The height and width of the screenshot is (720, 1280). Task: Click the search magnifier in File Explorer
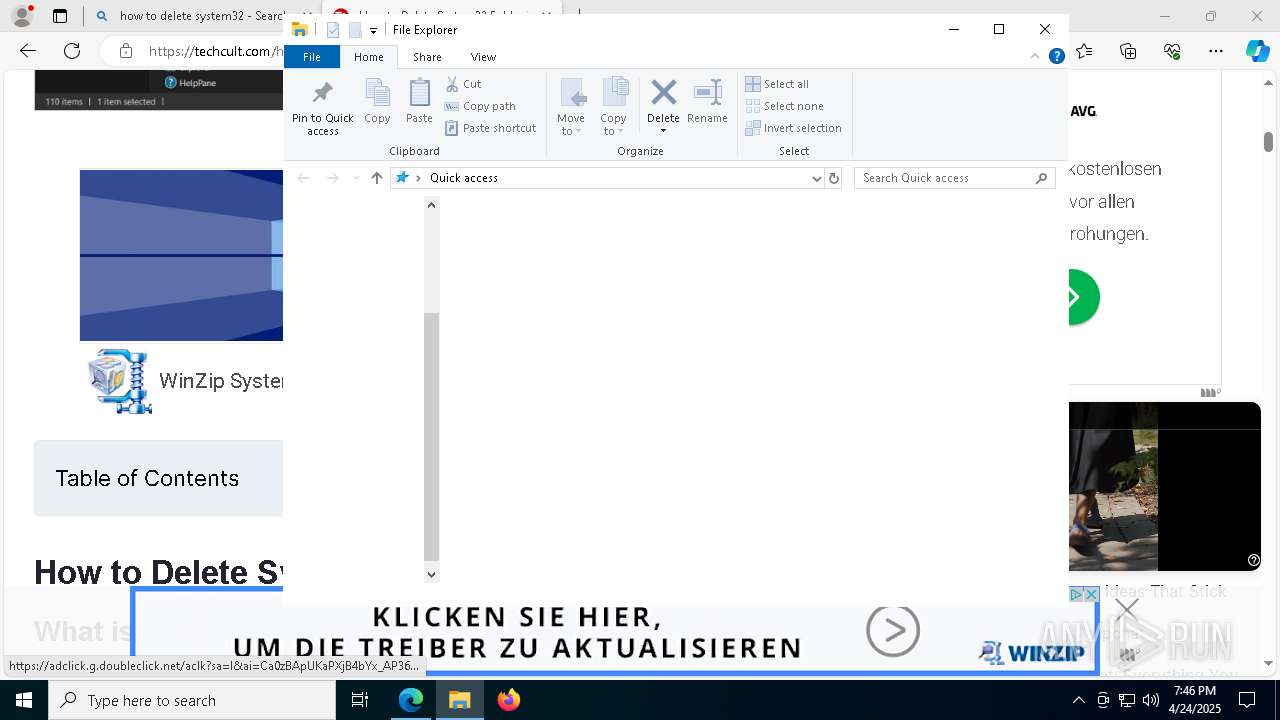click(x=1041, y=178)
